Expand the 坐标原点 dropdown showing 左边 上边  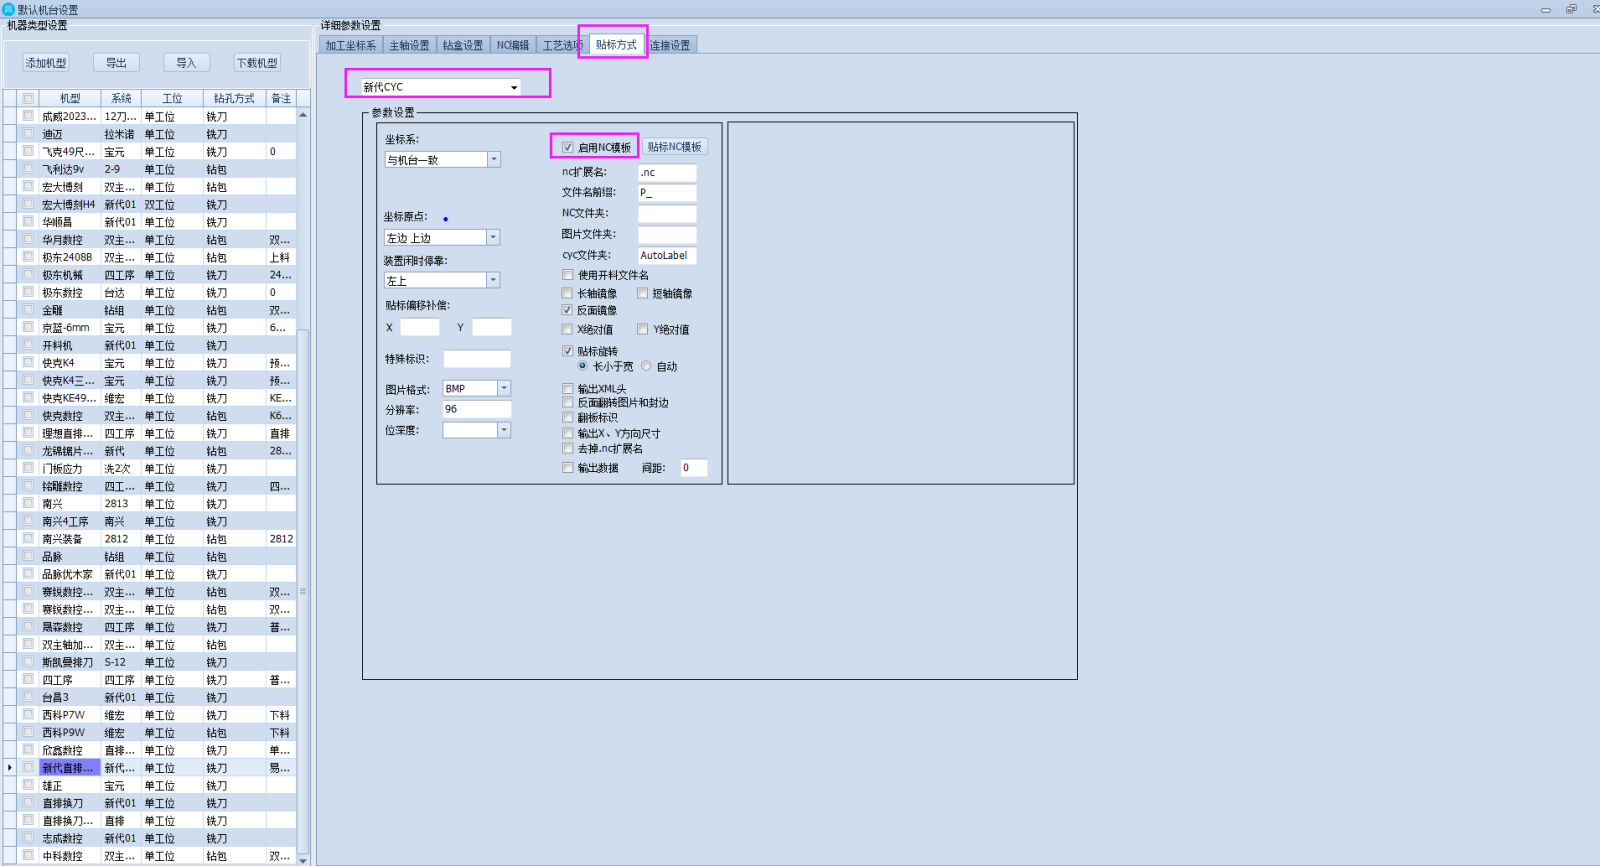click(x=493, y=238)
